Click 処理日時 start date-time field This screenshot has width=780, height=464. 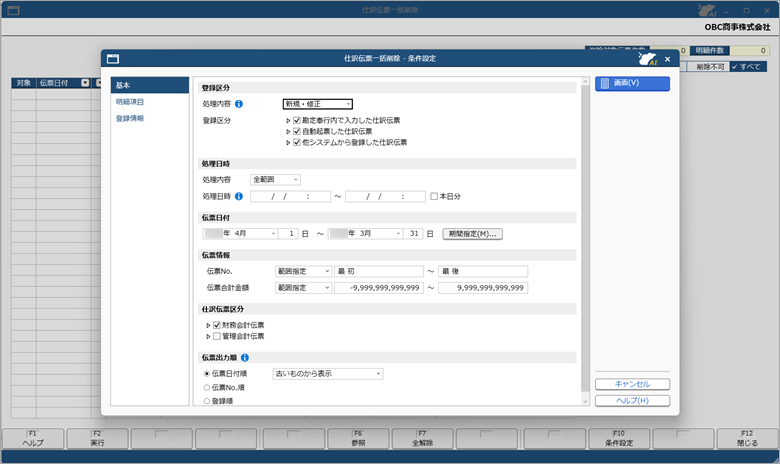[291, 196]
